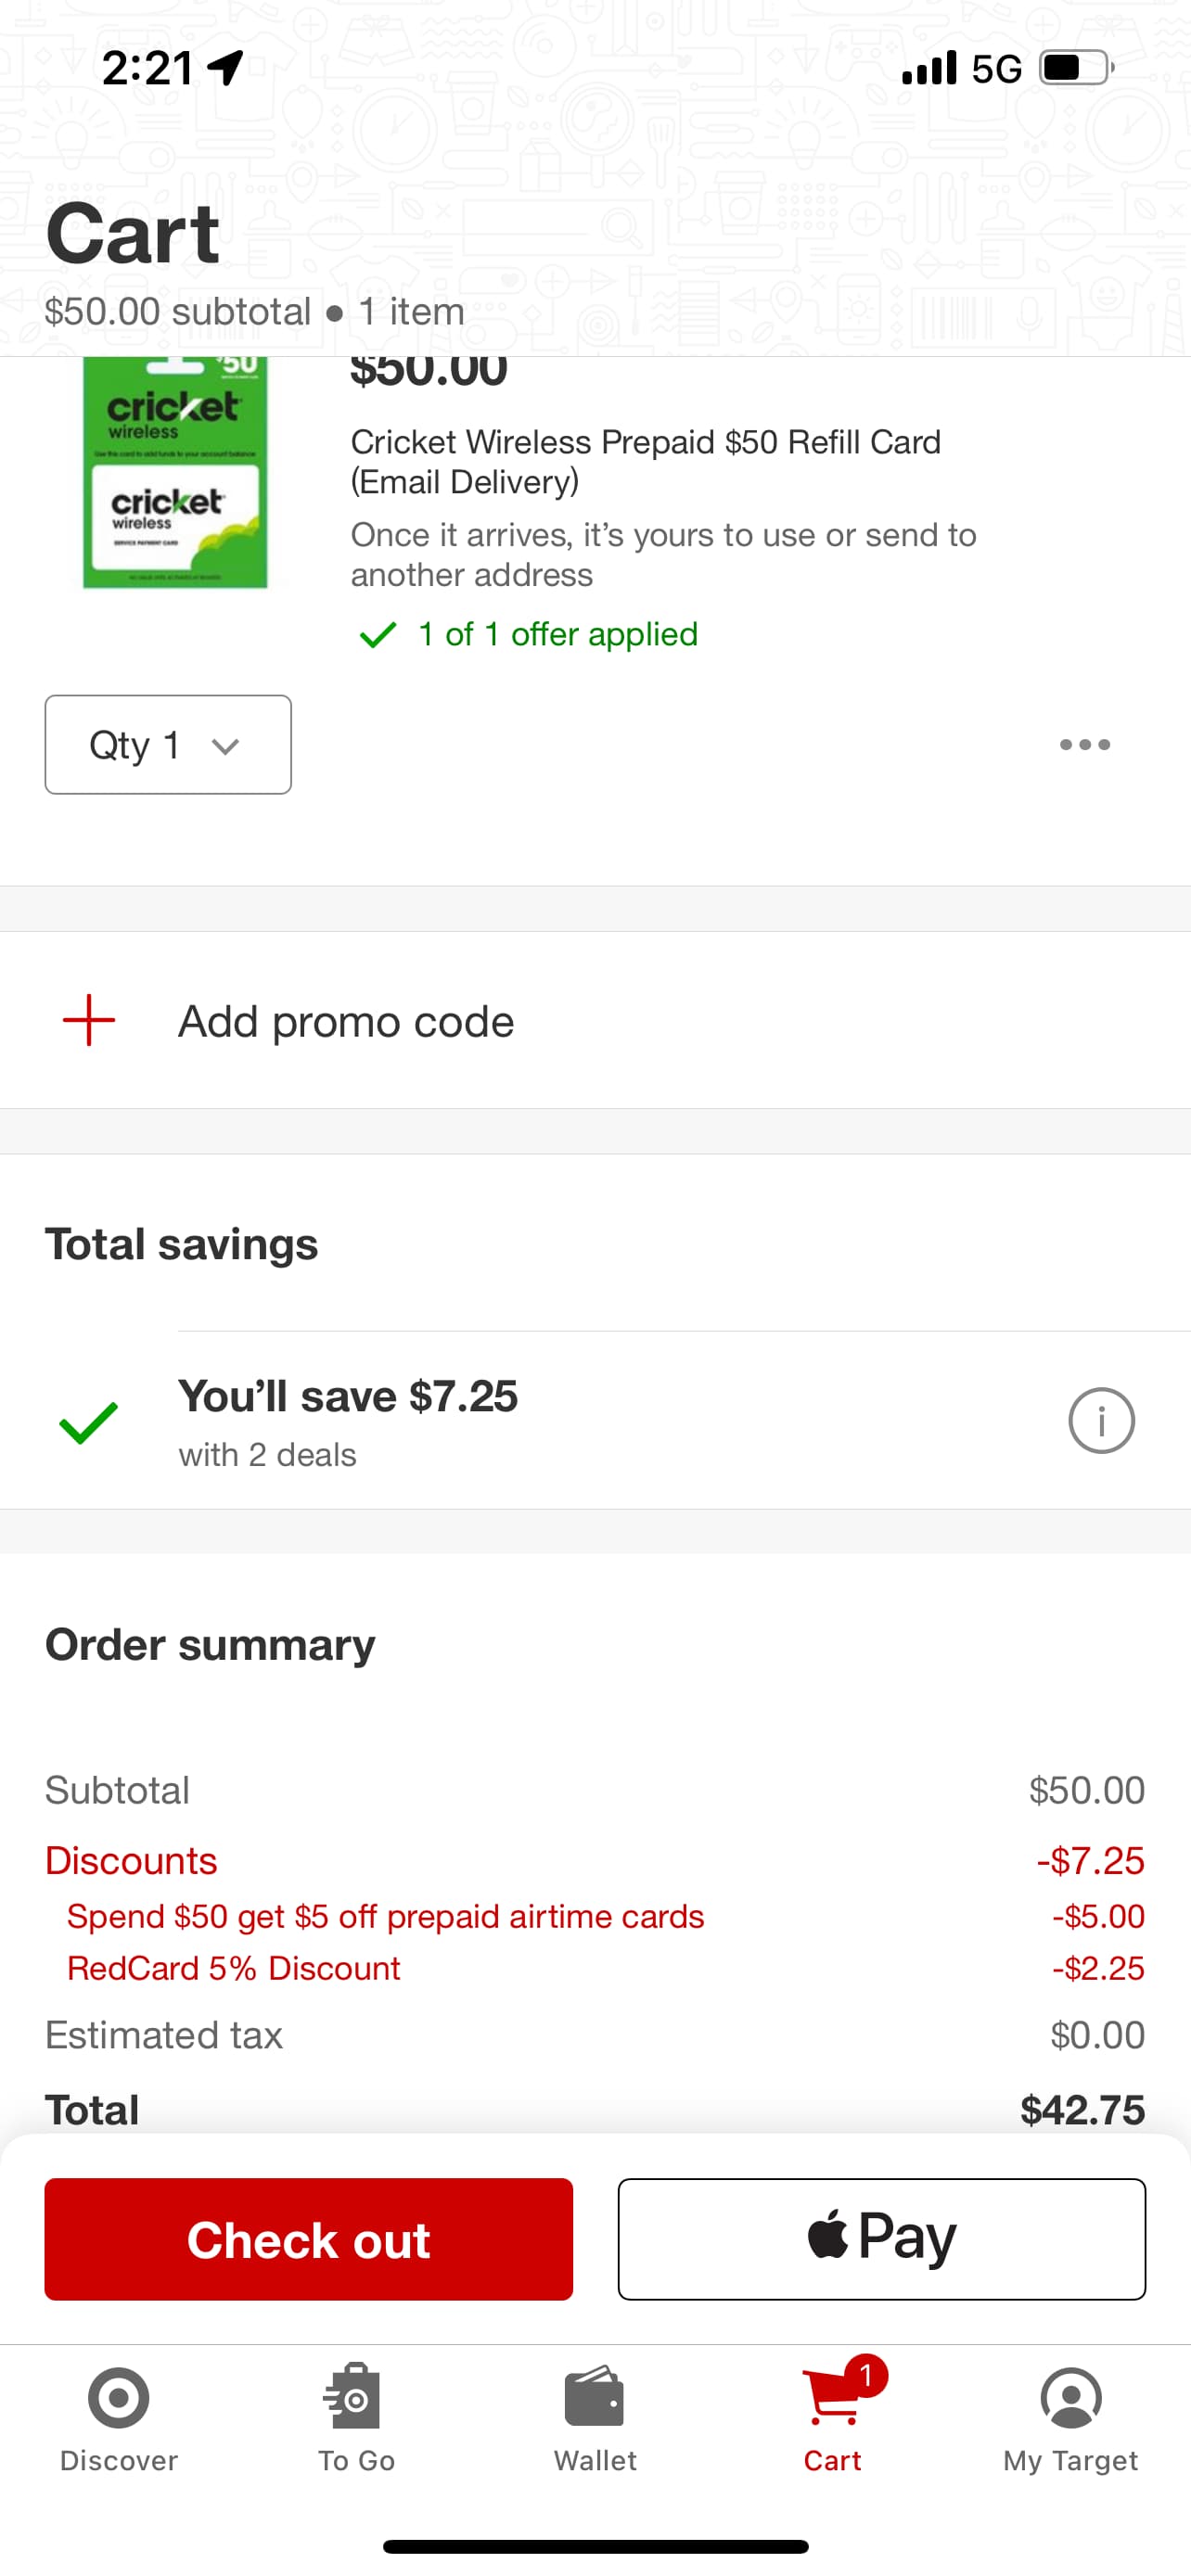The width and height of the screenshot is (1191, 2576).
Task: Tap the Cricket Wireless card thumbnail
Action: 175,473
